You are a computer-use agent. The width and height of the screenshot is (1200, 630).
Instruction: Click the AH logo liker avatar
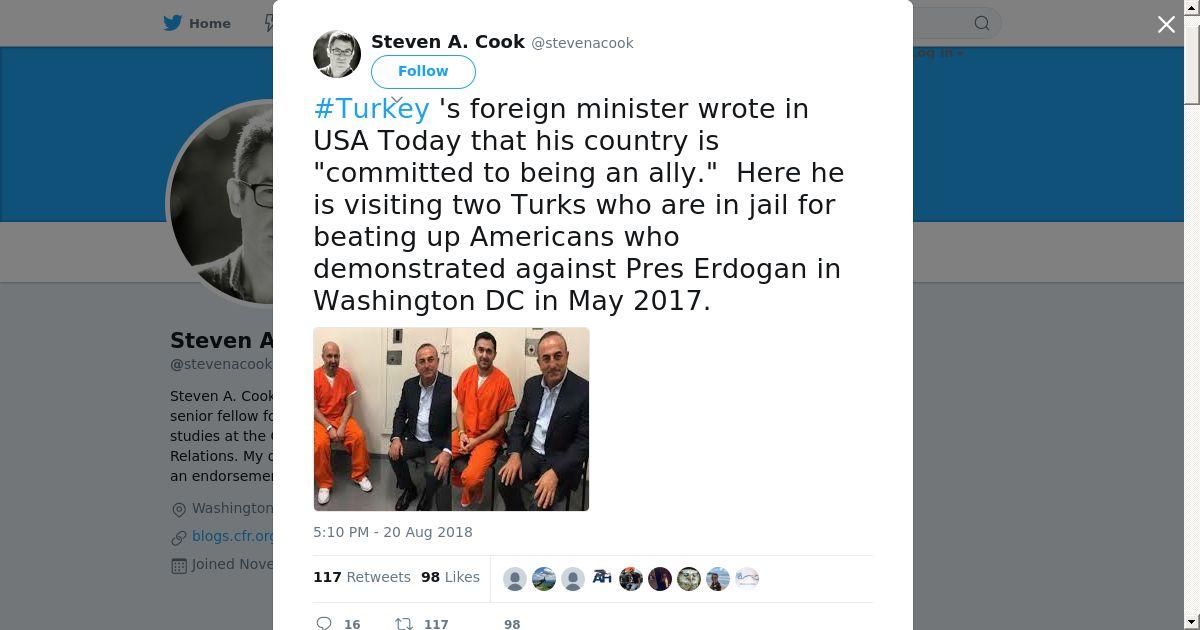[602, 578]
